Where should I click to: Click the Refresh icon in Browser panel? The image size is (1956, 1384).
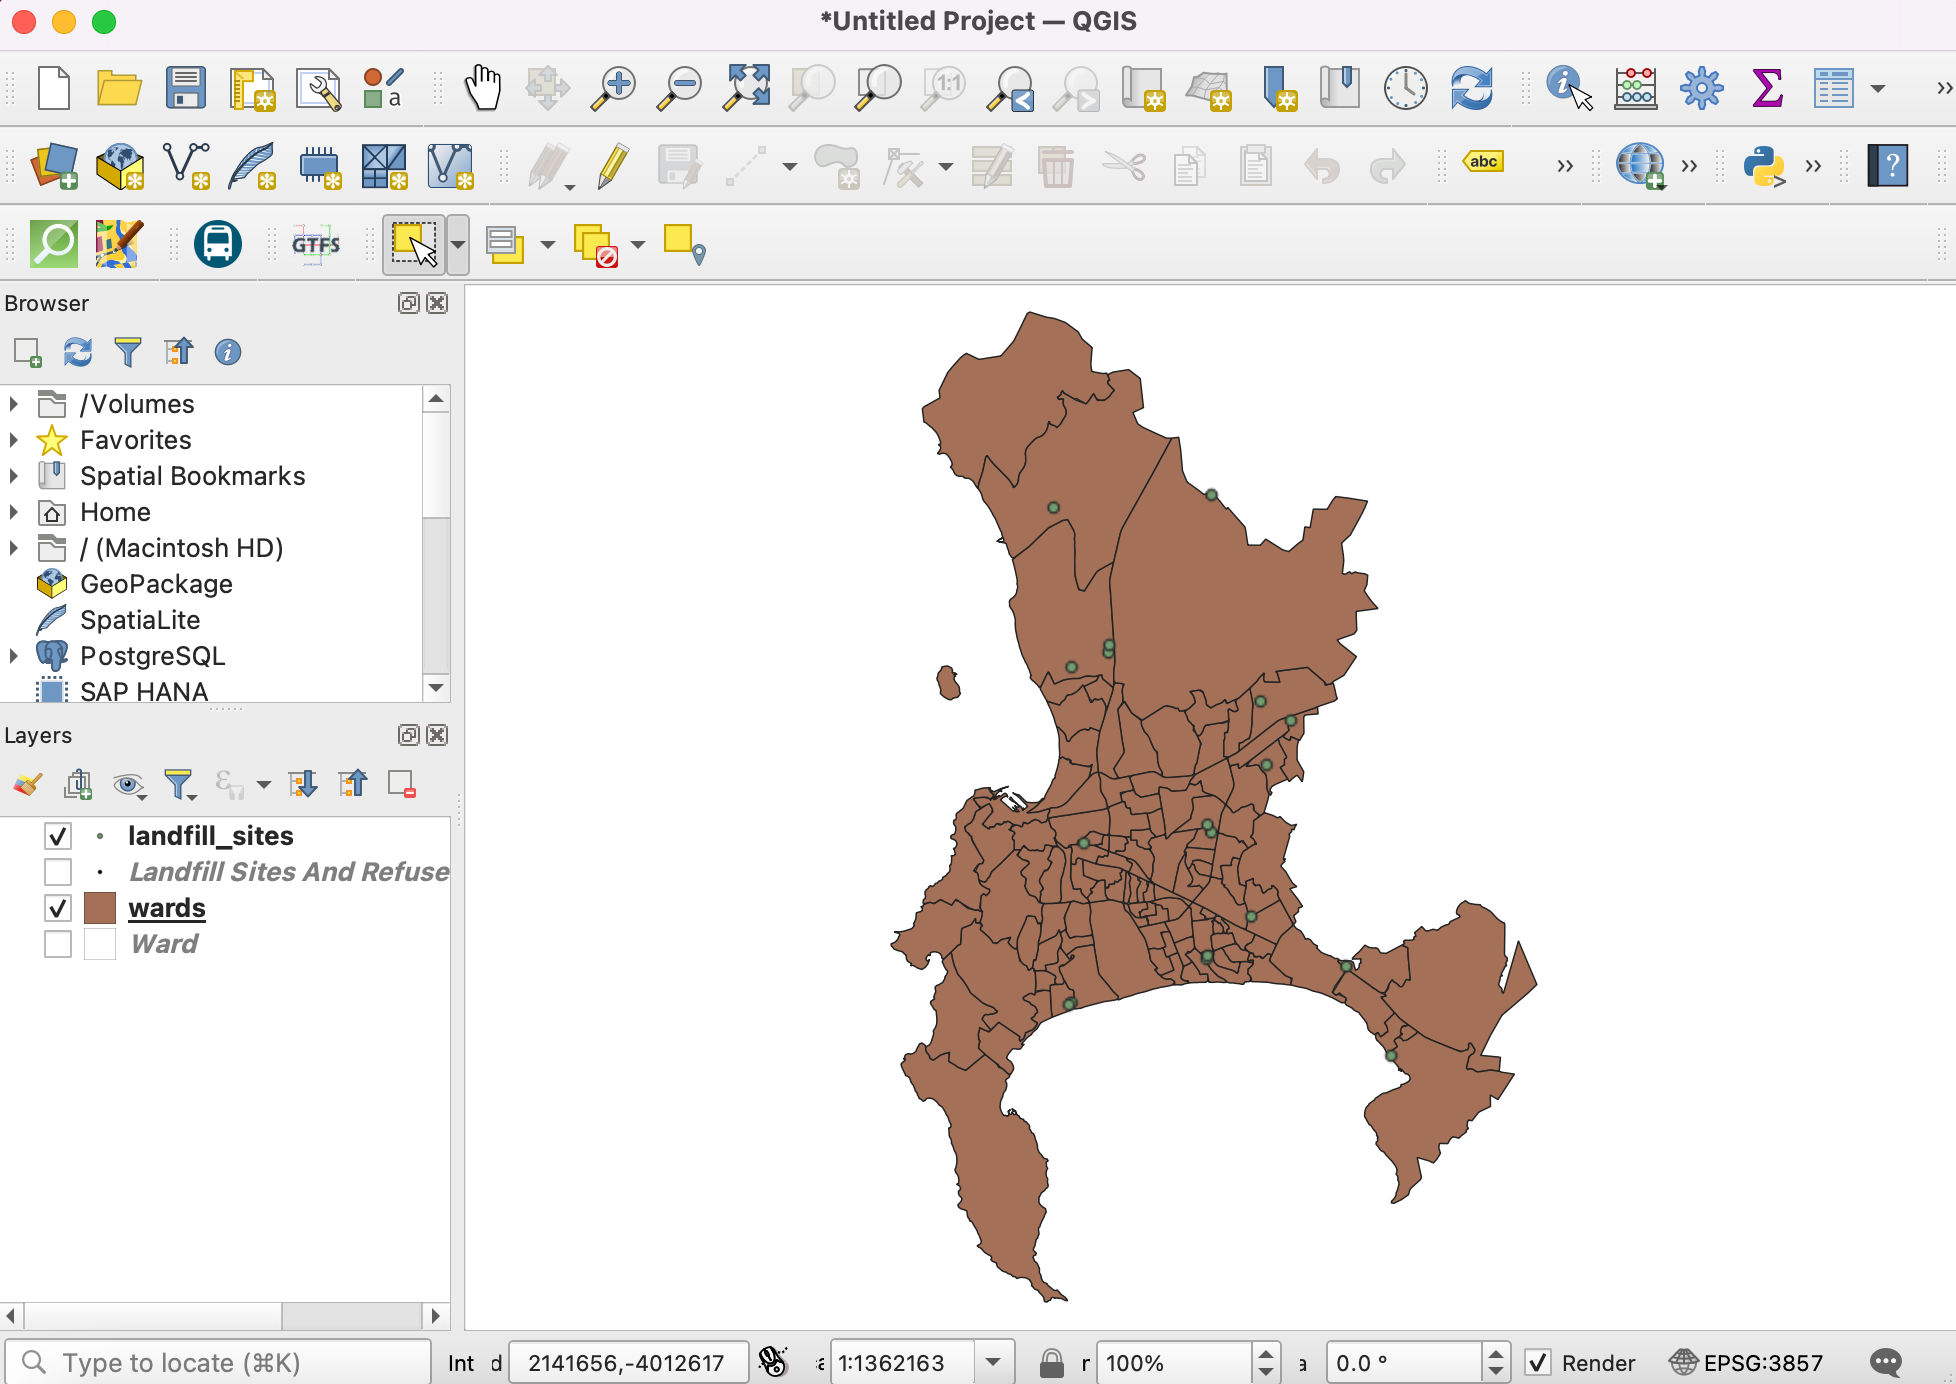point(78,352)
